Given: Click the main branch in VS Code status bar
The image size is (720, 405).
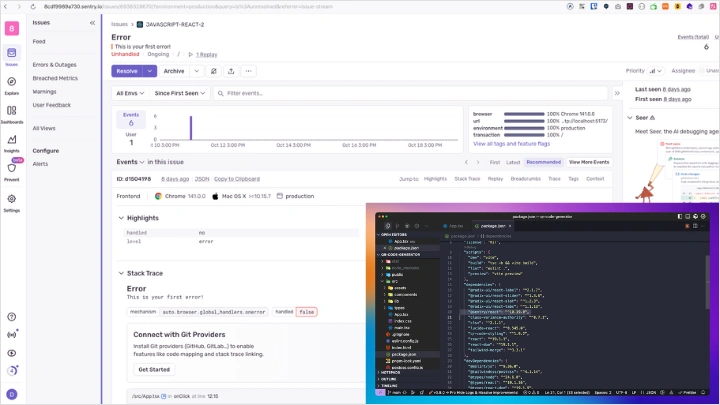Looking at the screenshot, I should pyautogui.click(x=394, y=393).
